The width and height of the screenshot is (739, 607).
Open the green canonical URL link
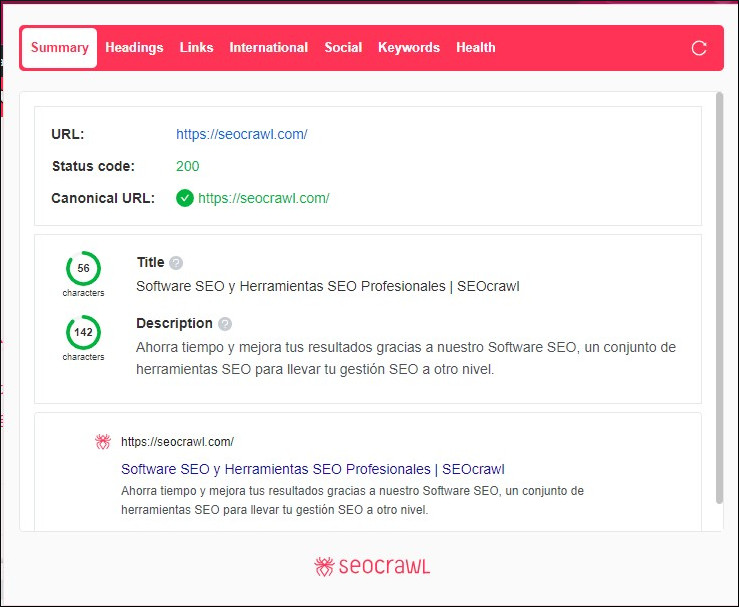[263, 198]
